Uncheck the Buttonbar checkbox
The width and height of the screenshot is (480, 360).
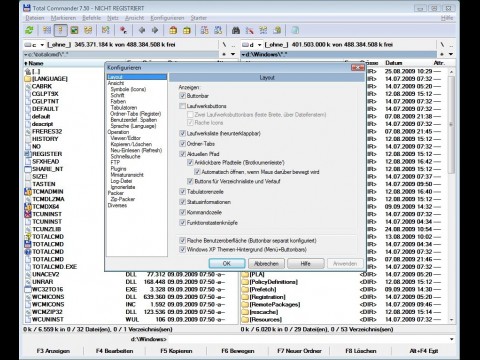[x=182, y=96]
